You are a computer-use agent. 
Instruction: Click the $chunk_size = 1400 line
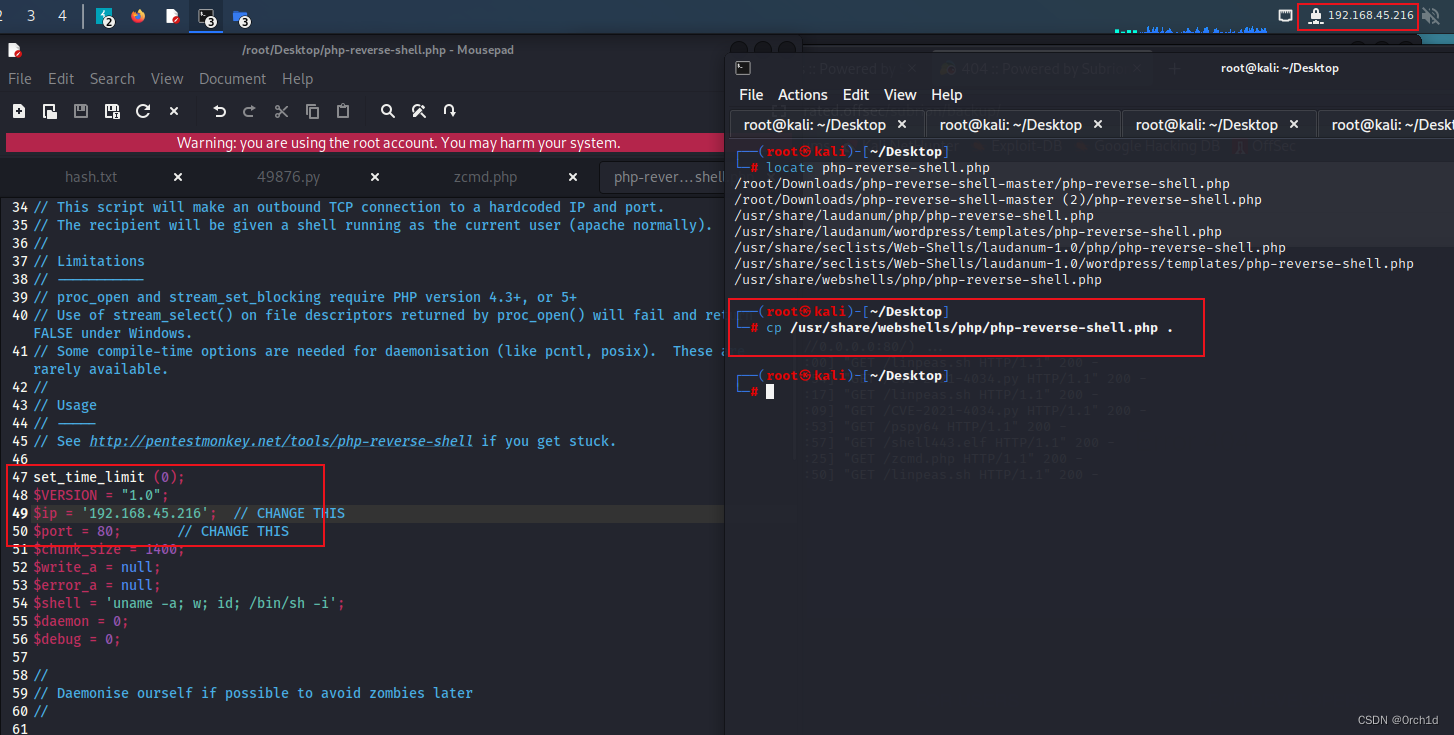pyautogui.click(x=109, y=549)
